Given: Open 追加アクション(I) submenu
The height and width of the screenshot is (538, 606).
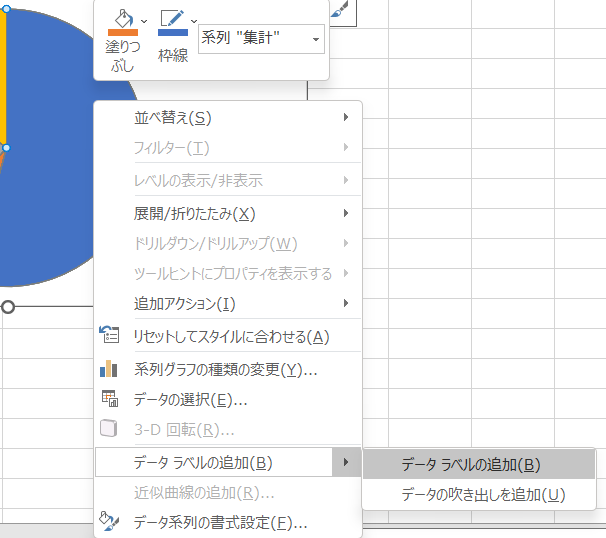Looking at the screenshot, I should click(x=228, y=303).
